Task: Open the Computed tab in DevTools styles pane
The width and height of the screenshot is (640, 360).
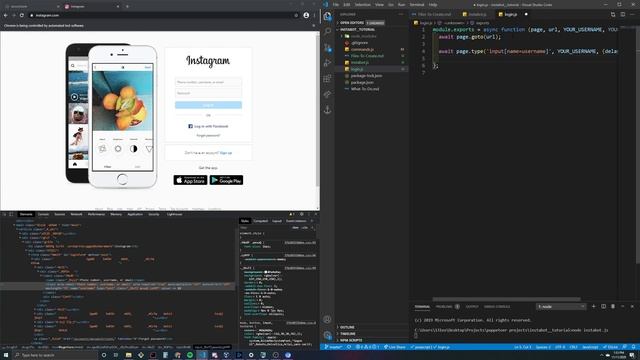Action: (260, 221)
